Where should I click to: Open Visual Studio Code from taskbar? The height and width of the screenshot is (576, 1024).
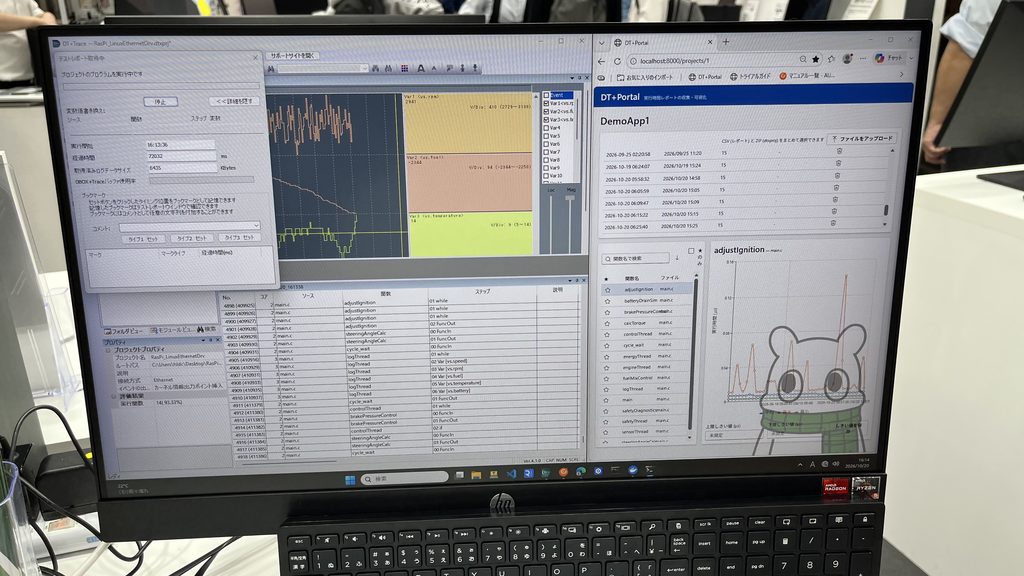click(x=511, y=473)
